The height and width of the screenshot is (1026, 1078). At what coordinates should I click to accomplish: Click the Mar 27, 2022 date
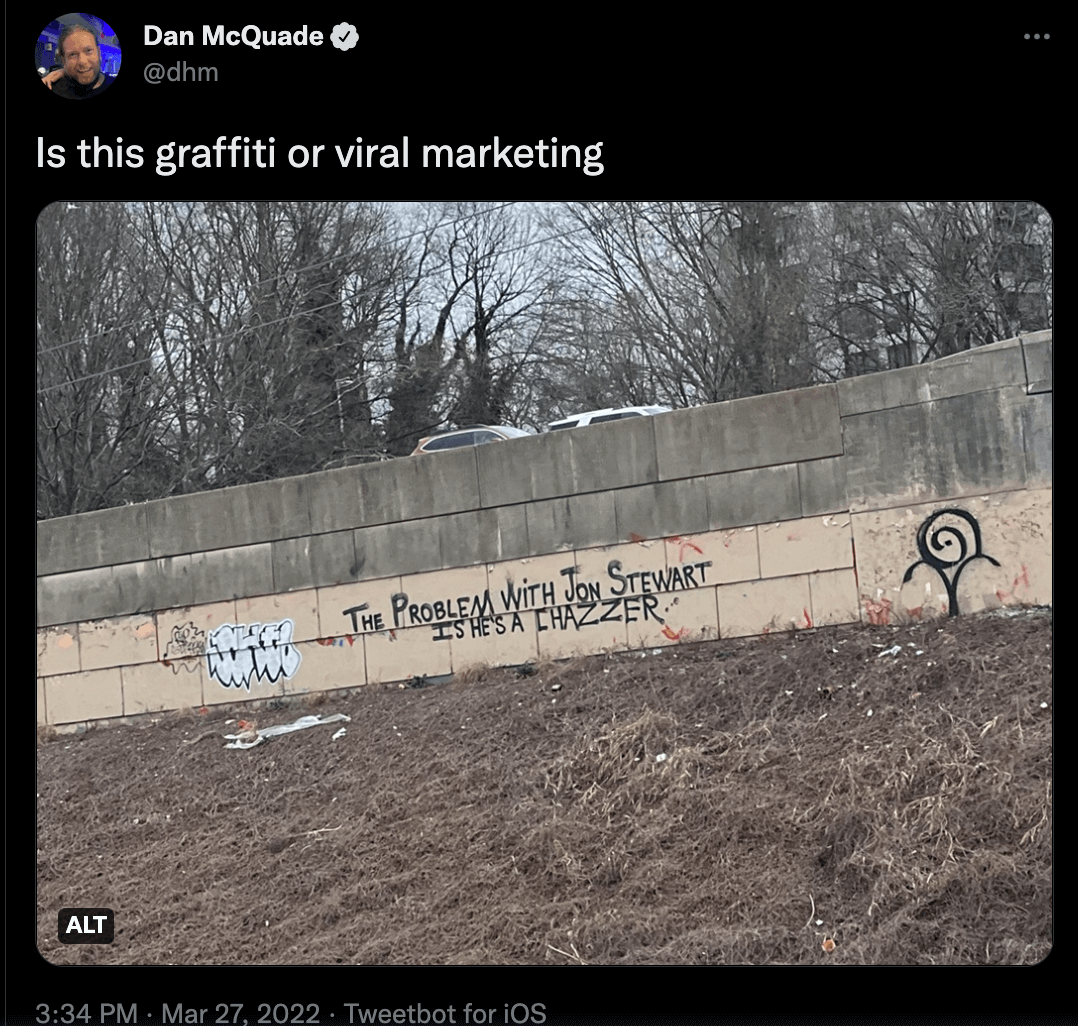pos(240,1012)
